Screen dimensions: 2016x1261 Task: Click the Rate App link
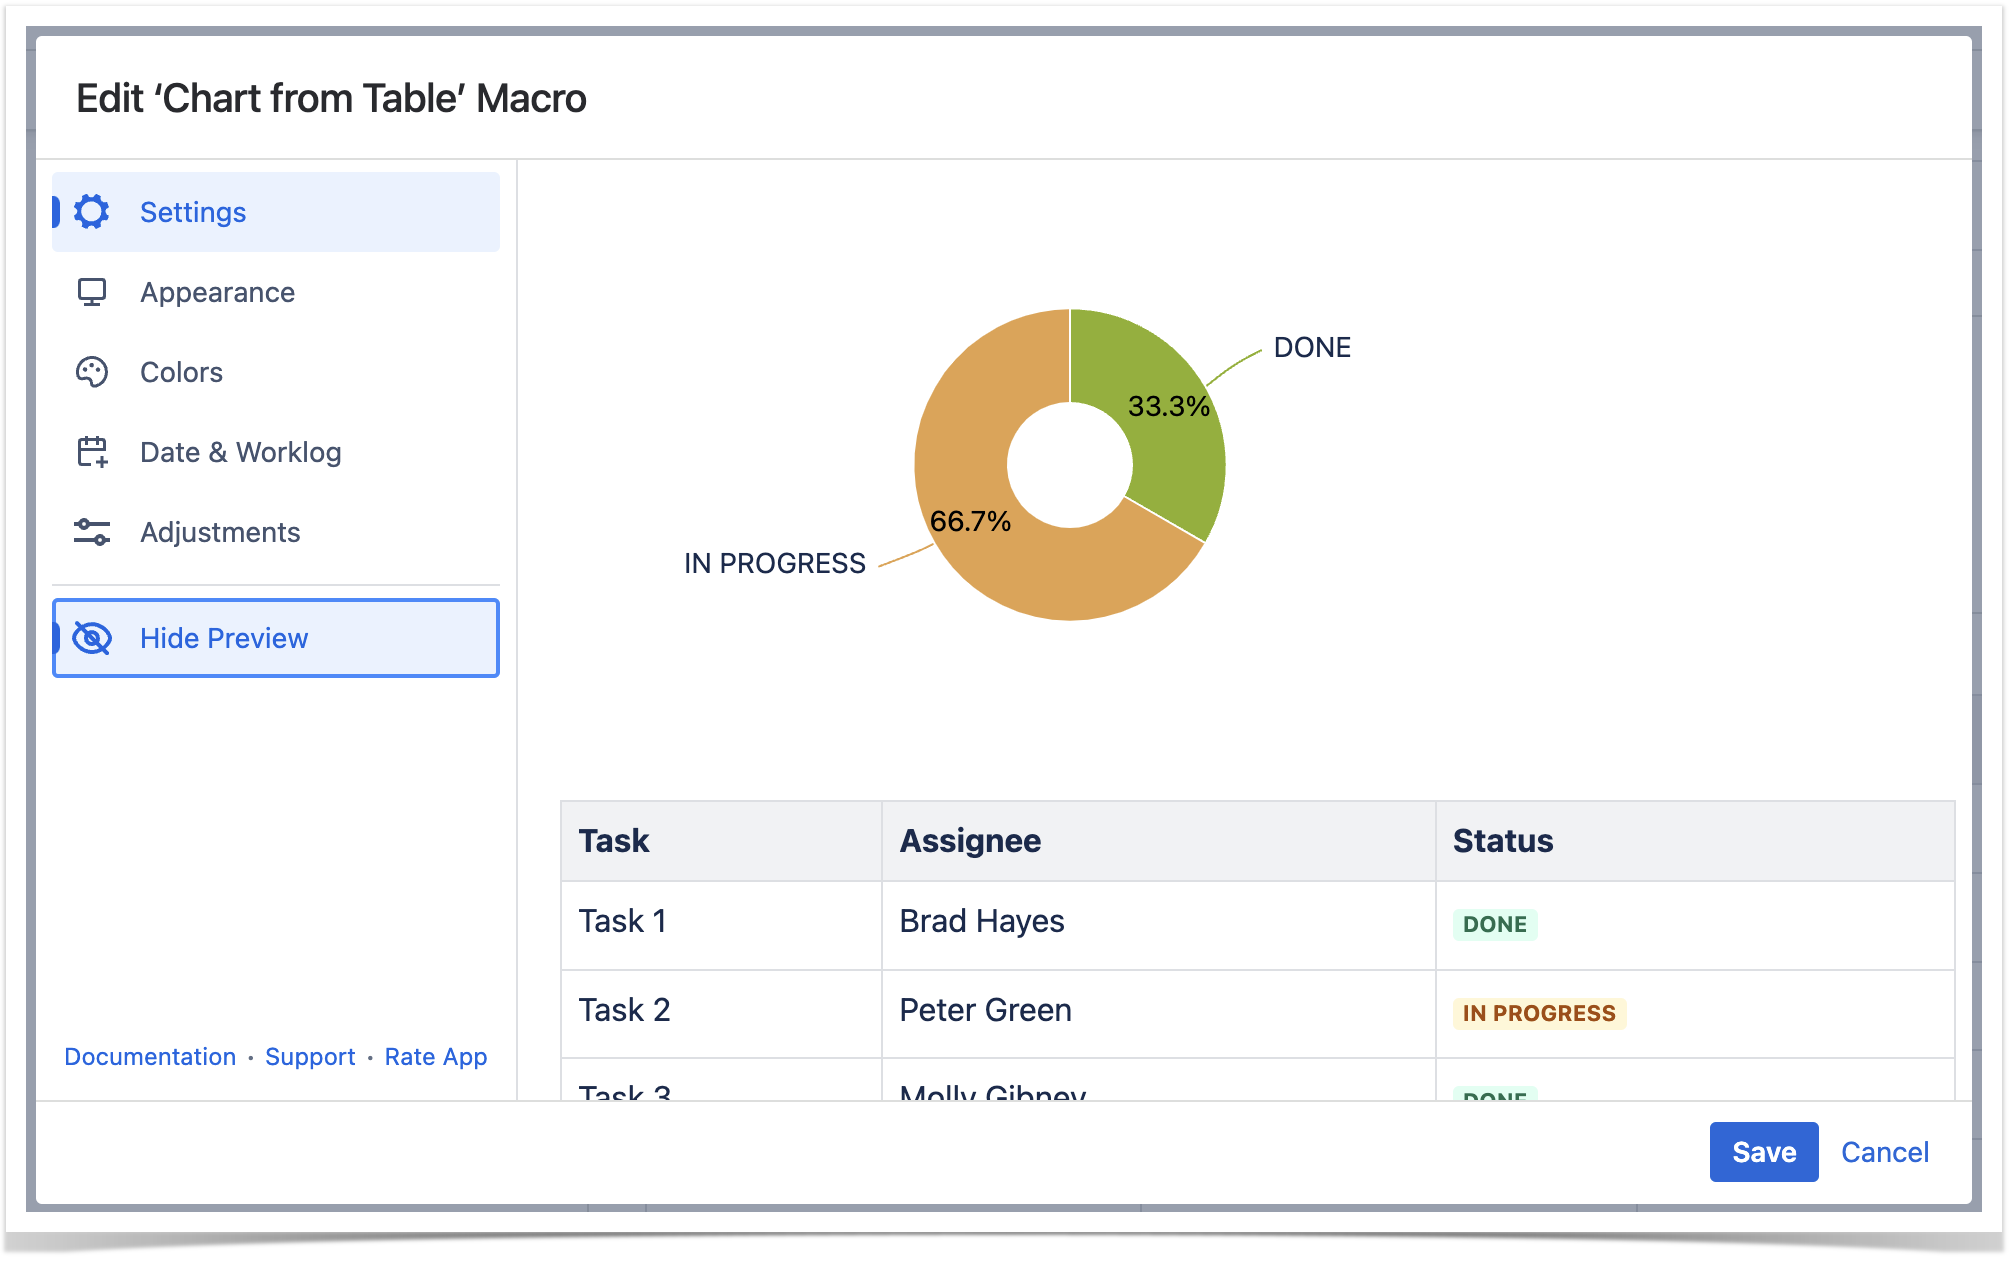[x=436, y=1057]
